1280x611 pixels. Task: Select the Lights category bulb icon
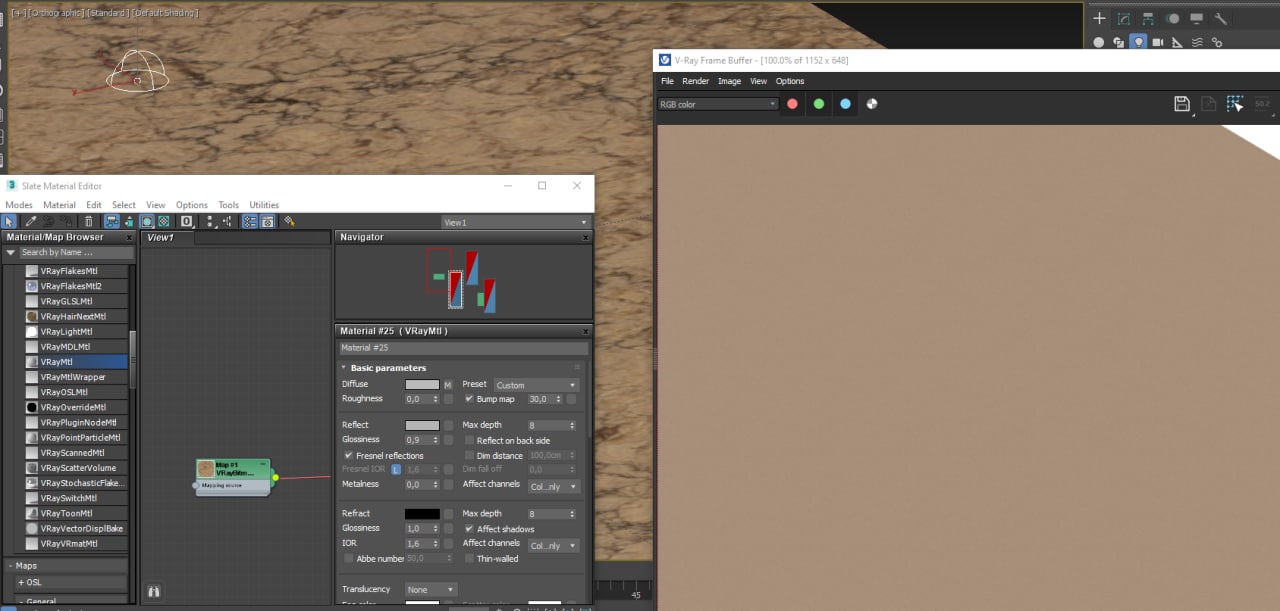pyautogui.click(x=1138, y=42)
